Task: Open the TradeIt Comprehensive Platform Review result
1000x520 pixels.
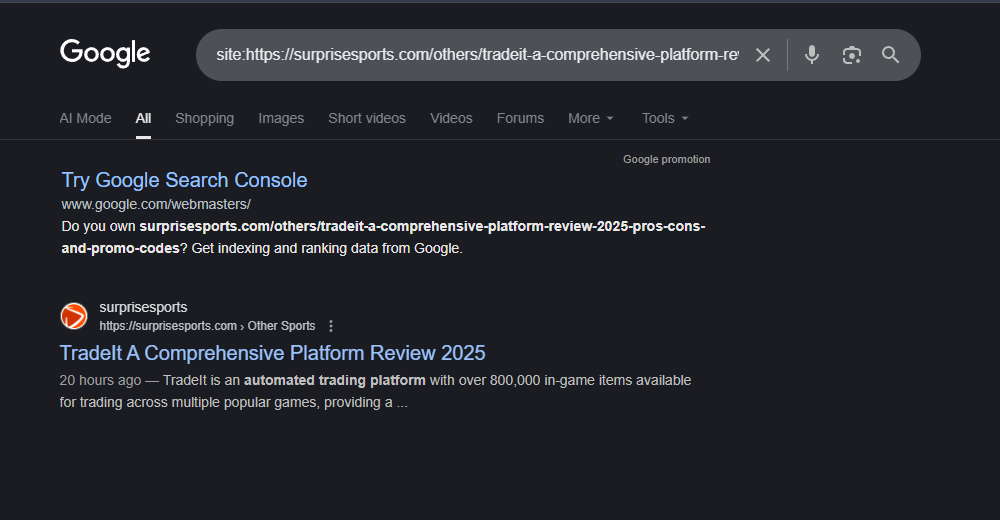Action: pyautogui.click(x=272, y=353)
